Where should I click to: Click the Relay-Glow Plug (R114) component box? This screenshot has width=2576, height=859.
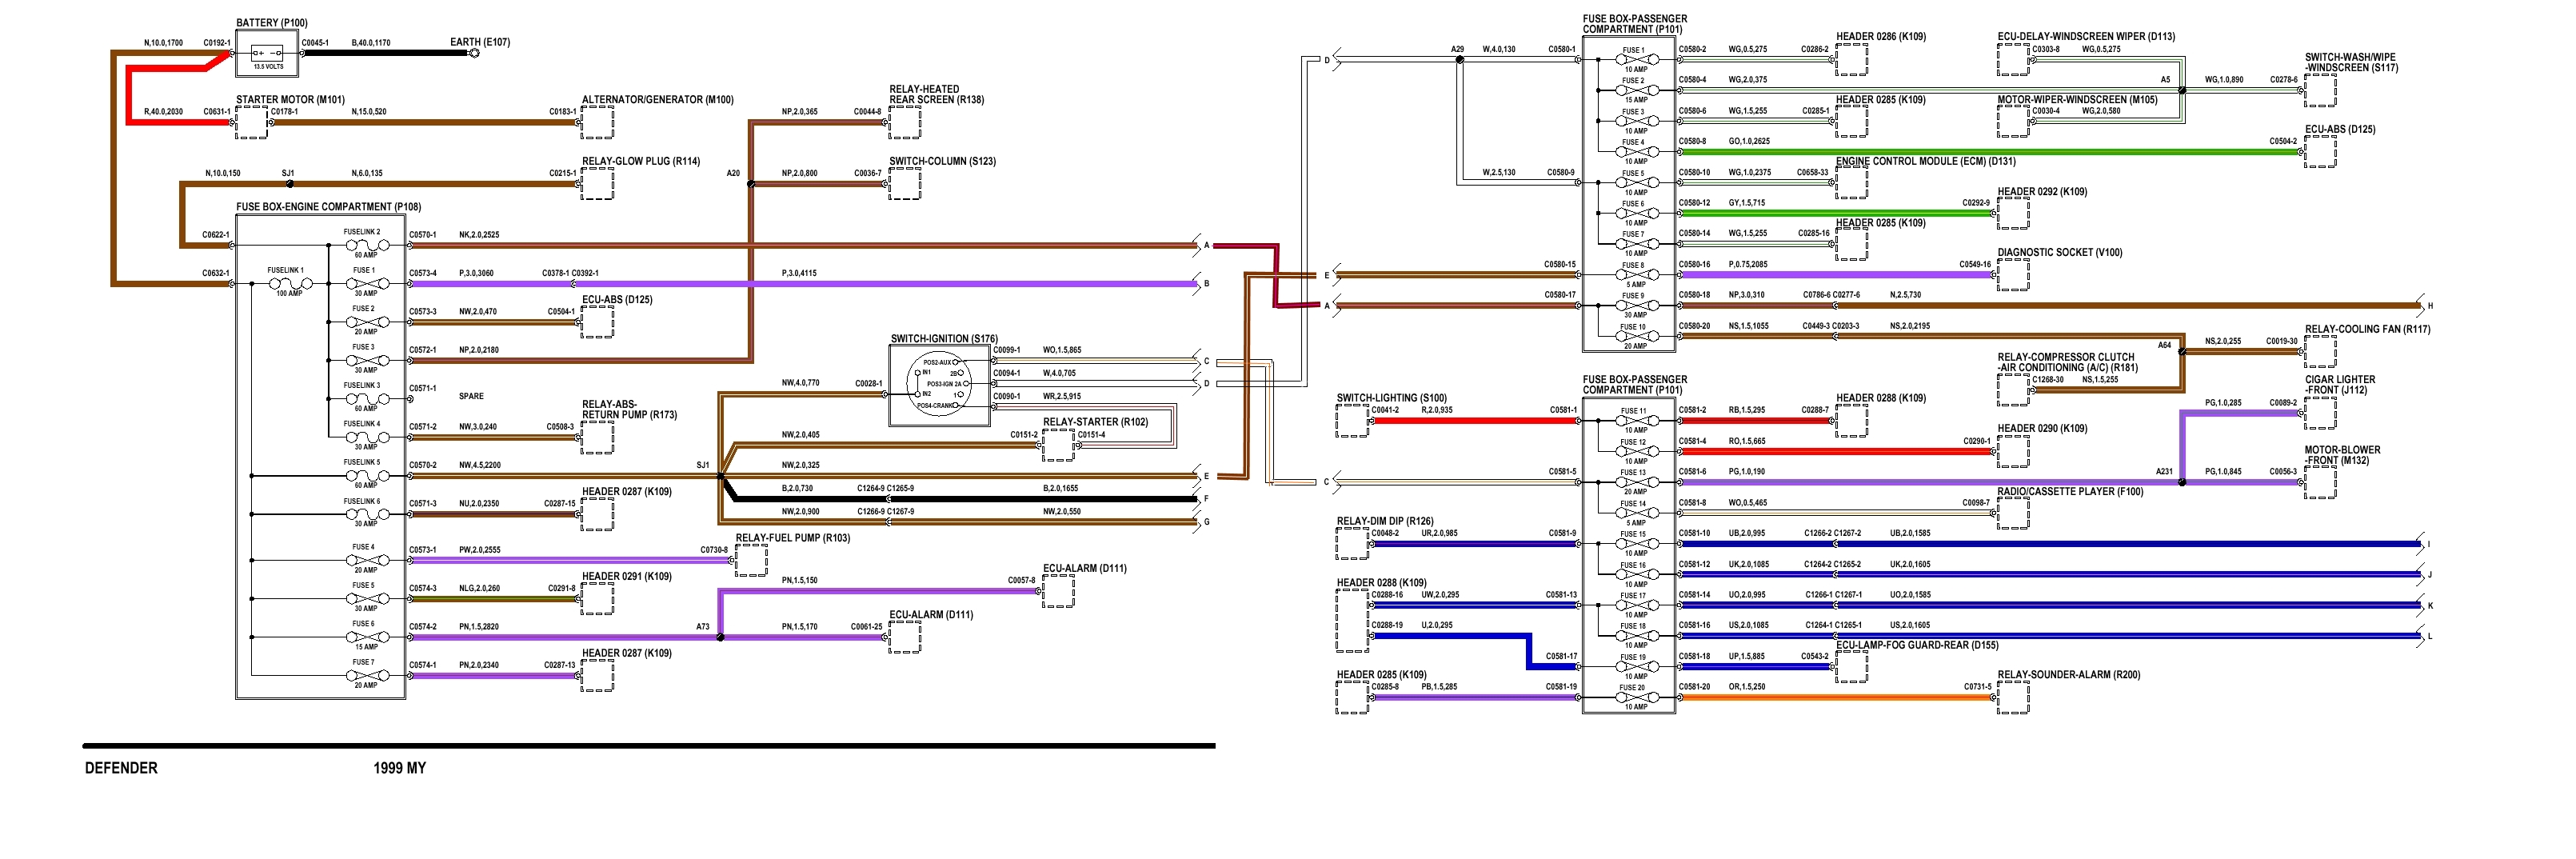tap(597, 184)
